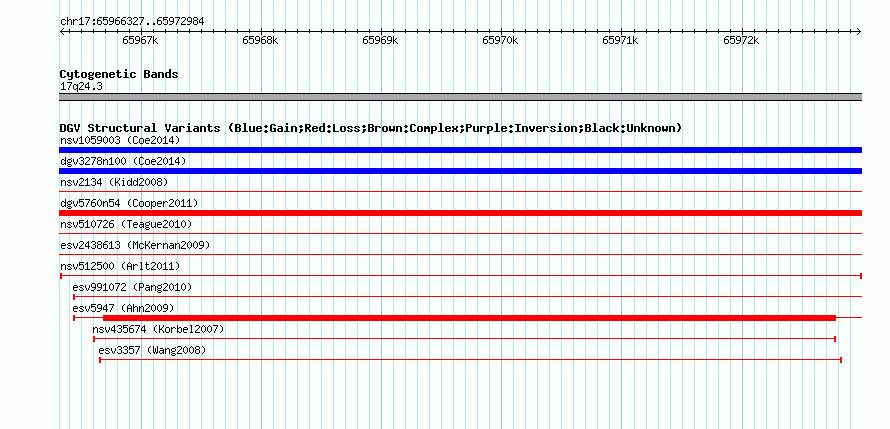890x429 pixels.
Task: Select the thick red esv5947 loss bar
Action: (x=469, y=318)
